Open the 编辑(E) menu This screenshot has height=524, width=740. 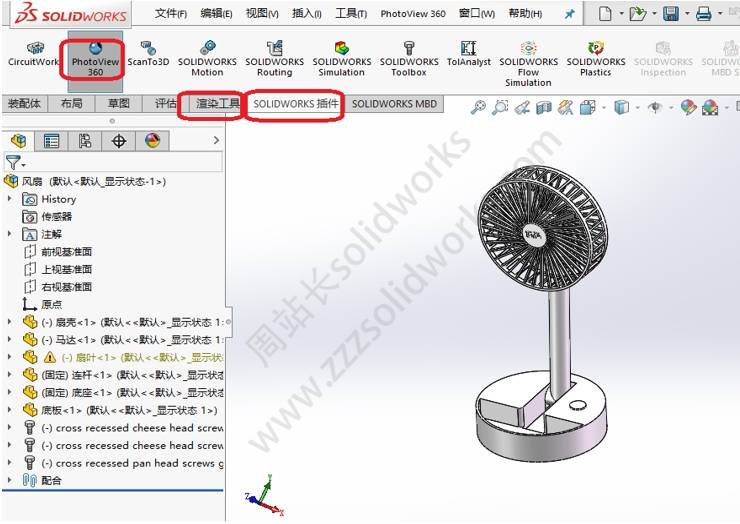pos(216,13)
